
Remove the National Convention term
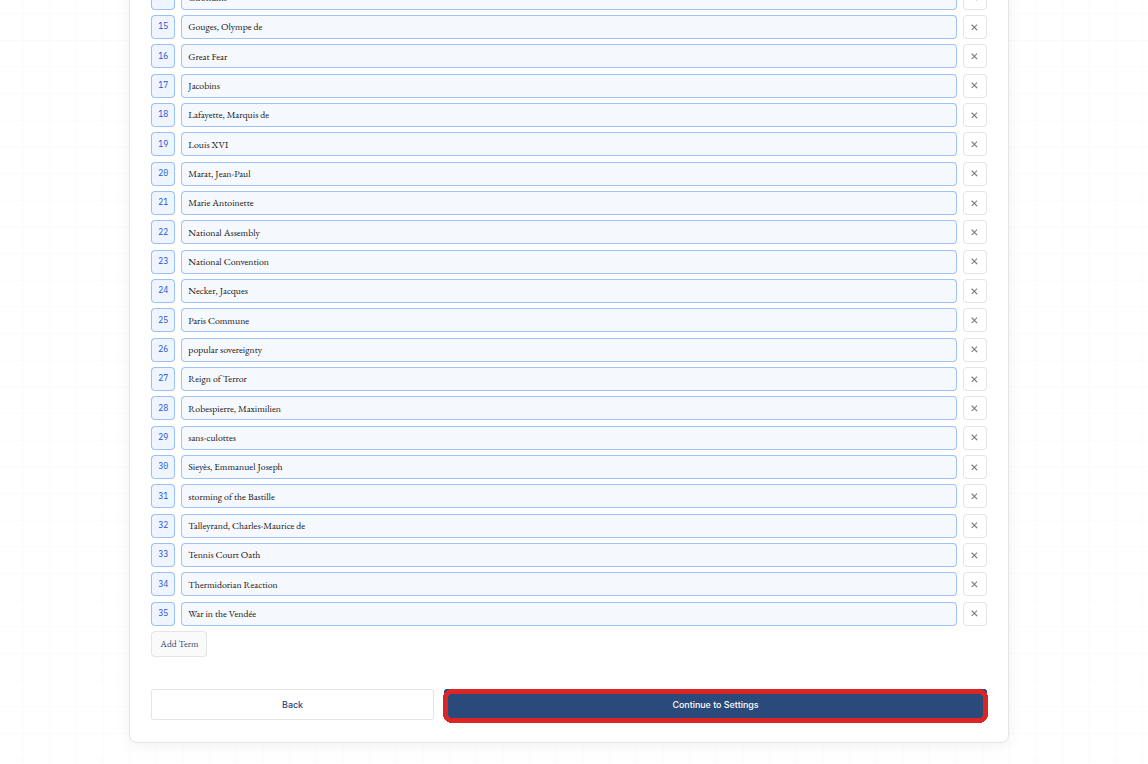974,261
